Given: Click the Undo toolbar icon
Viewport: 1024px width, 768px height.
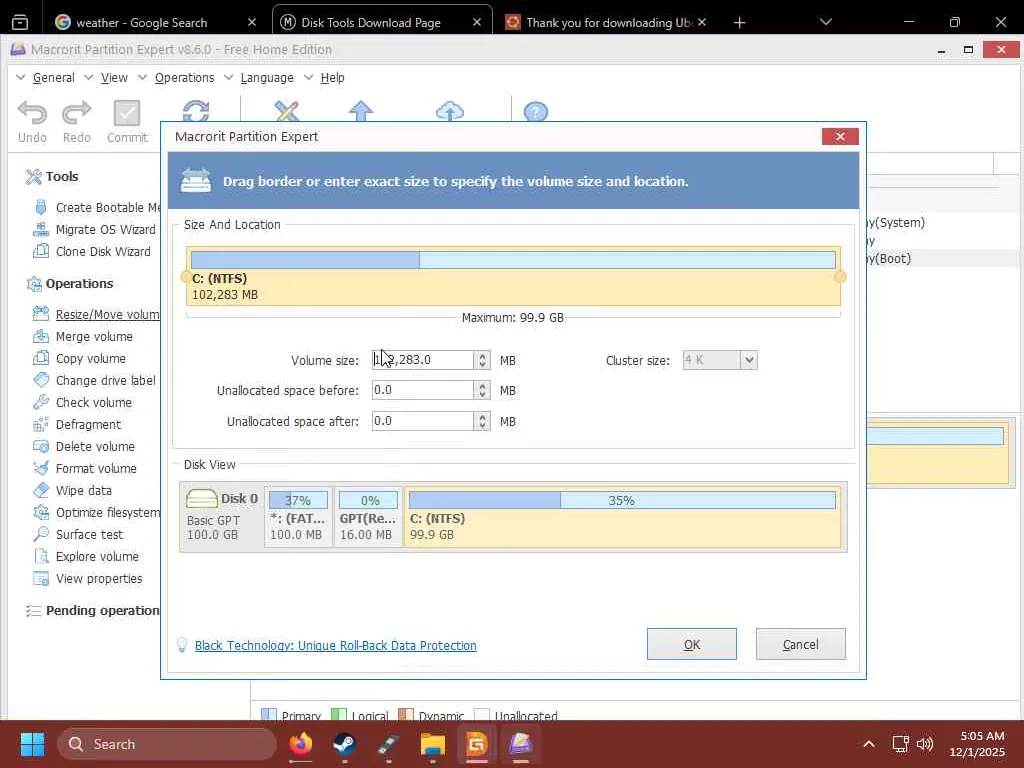Looking at the screenshot, I should [32, 114].
